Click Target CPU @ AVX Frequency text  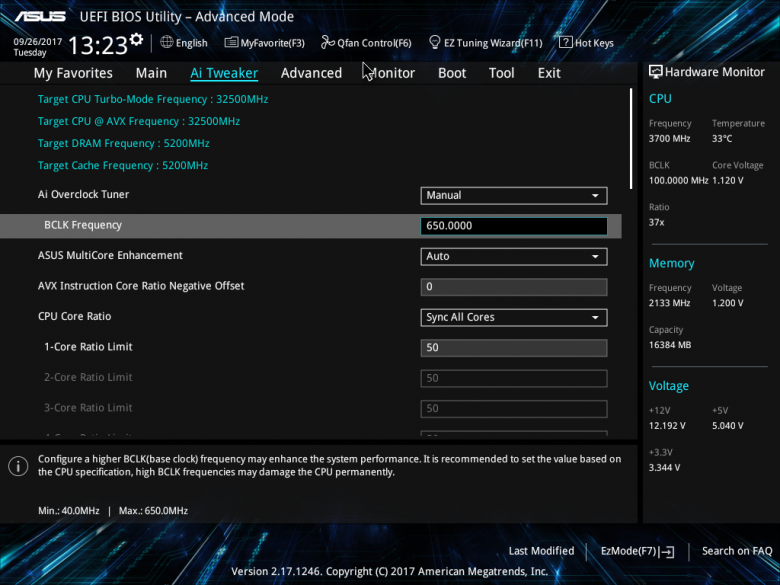139,121
